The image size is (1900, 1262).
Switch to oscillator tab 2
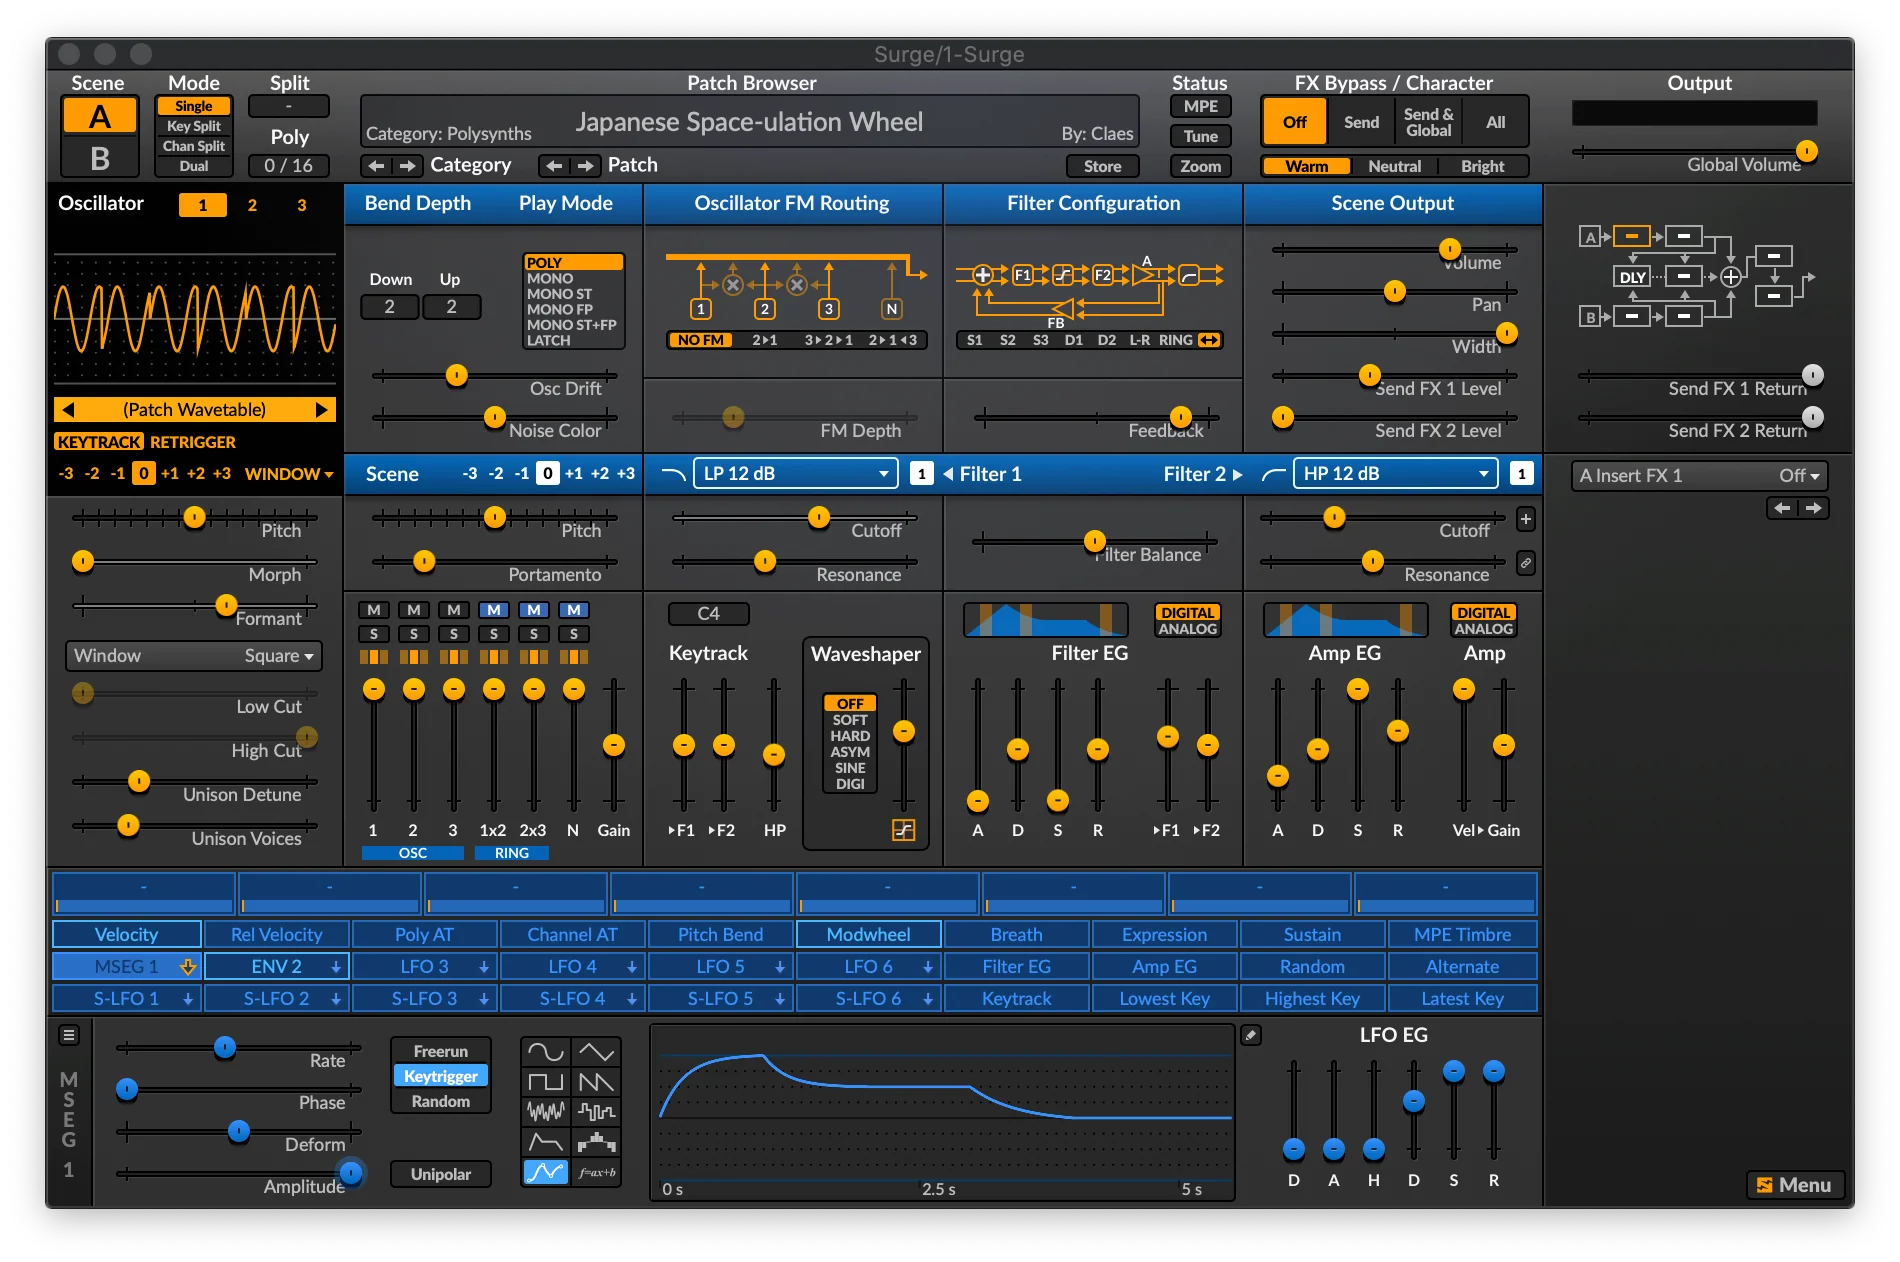(252, 204)
